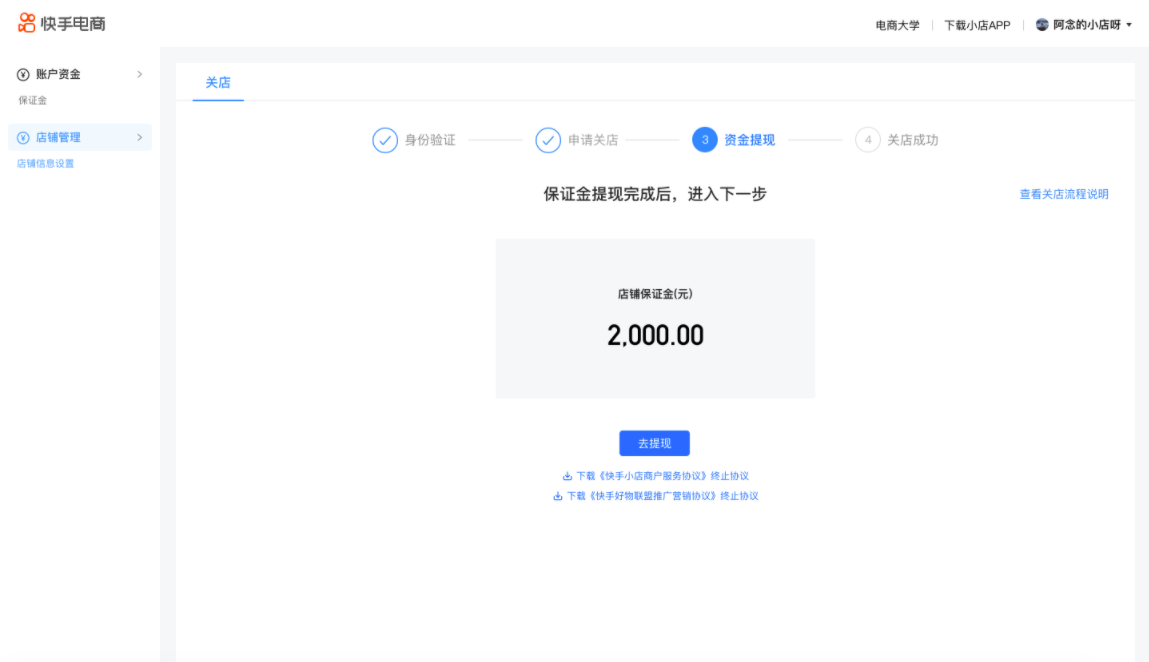The image size is (1149, 662).
Task: Click the 去提现 button
Action: (x=654, y=443)
